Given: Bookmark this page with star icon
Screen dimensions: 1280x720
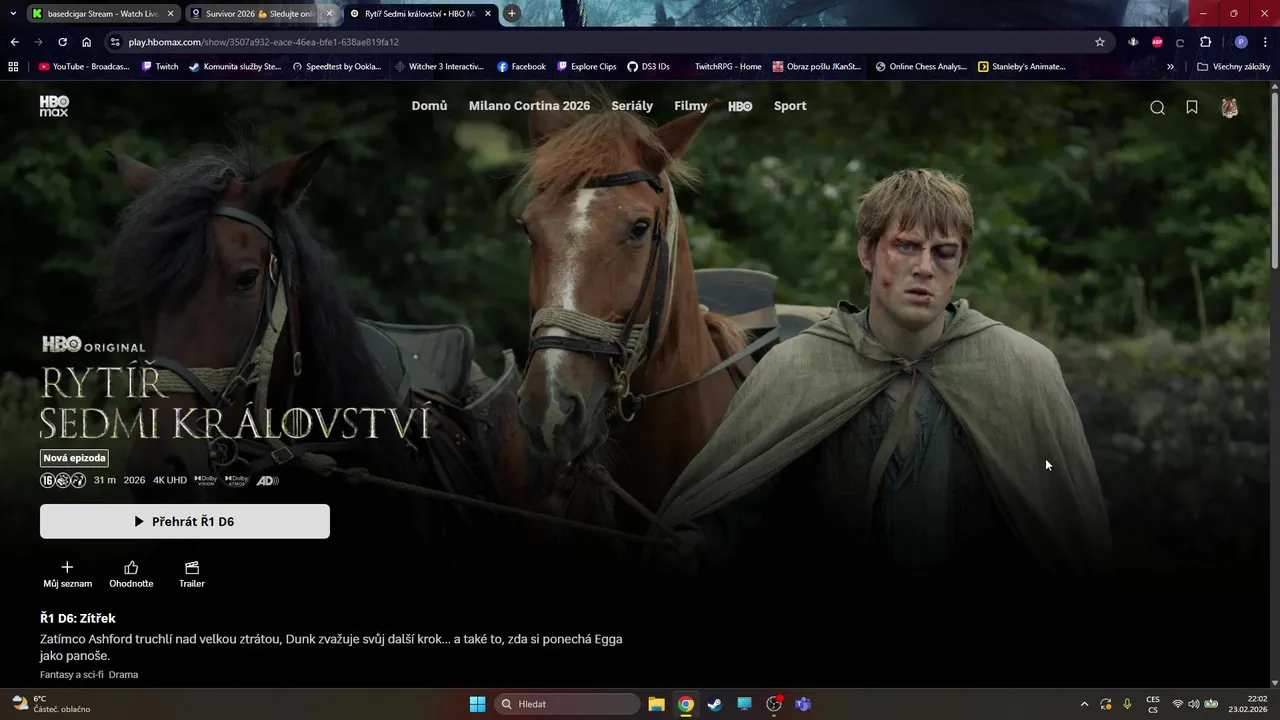Looking at the screenshot, I should point(1100,42).
